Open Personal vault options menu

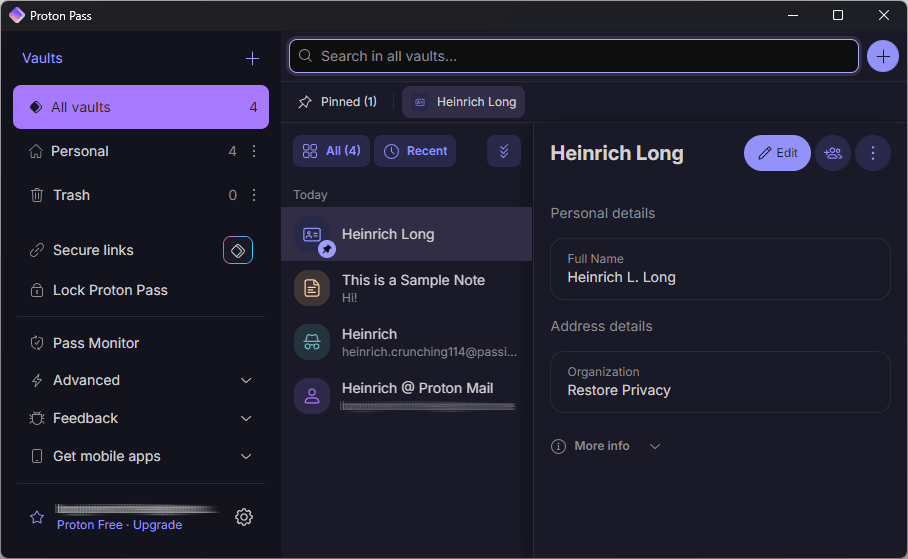coord(254,151)
